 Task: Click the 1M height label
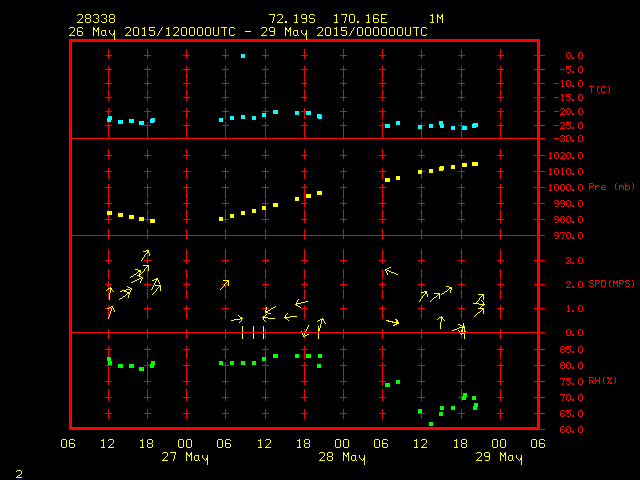pos(436,19)
